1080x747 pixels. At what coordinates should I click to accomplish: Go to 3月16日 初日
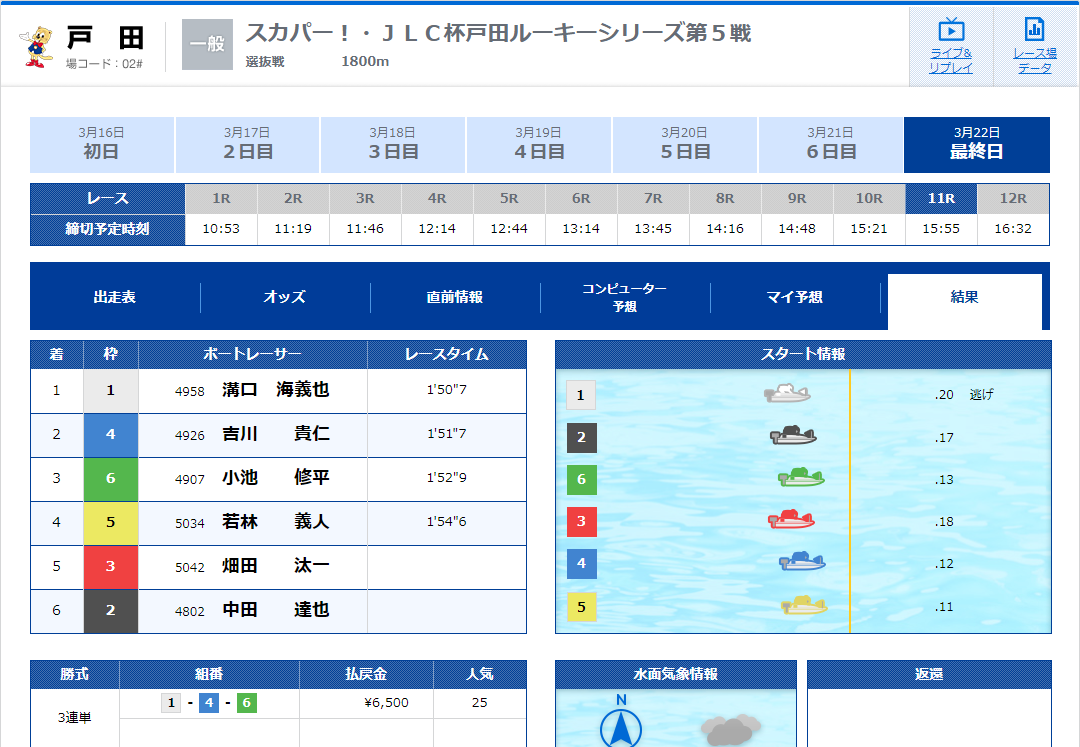click(102, 145)
